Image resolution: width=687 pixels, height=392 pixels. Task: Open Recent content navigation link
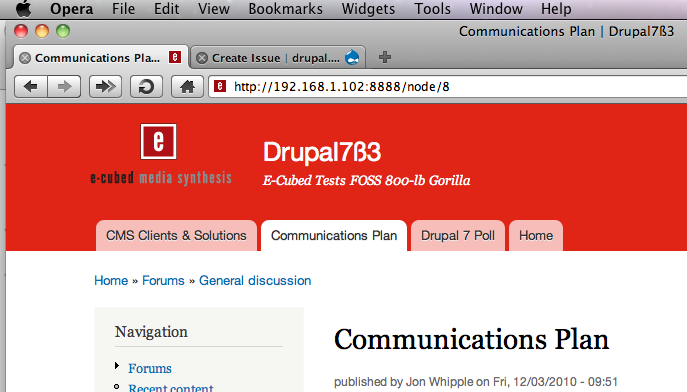click(x=171, y=388)
